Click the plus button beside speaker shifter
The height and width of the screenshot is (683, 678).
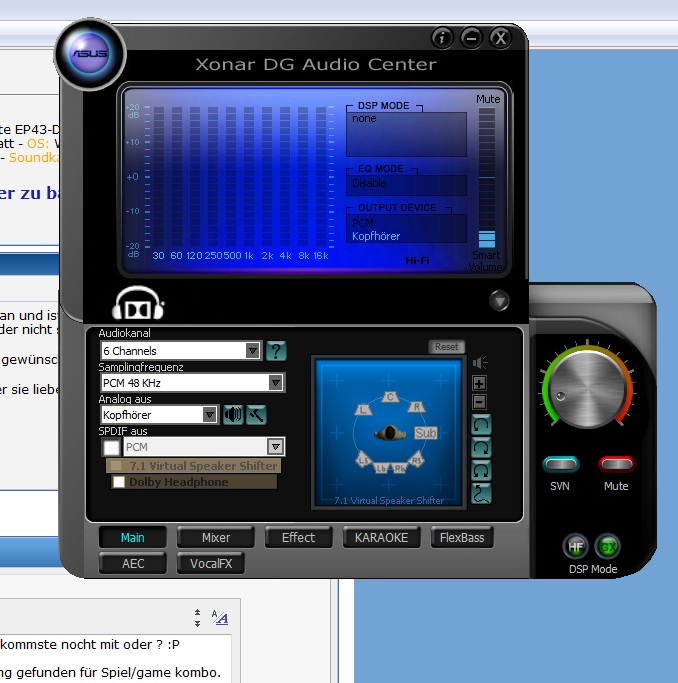[x=479, y=383]
